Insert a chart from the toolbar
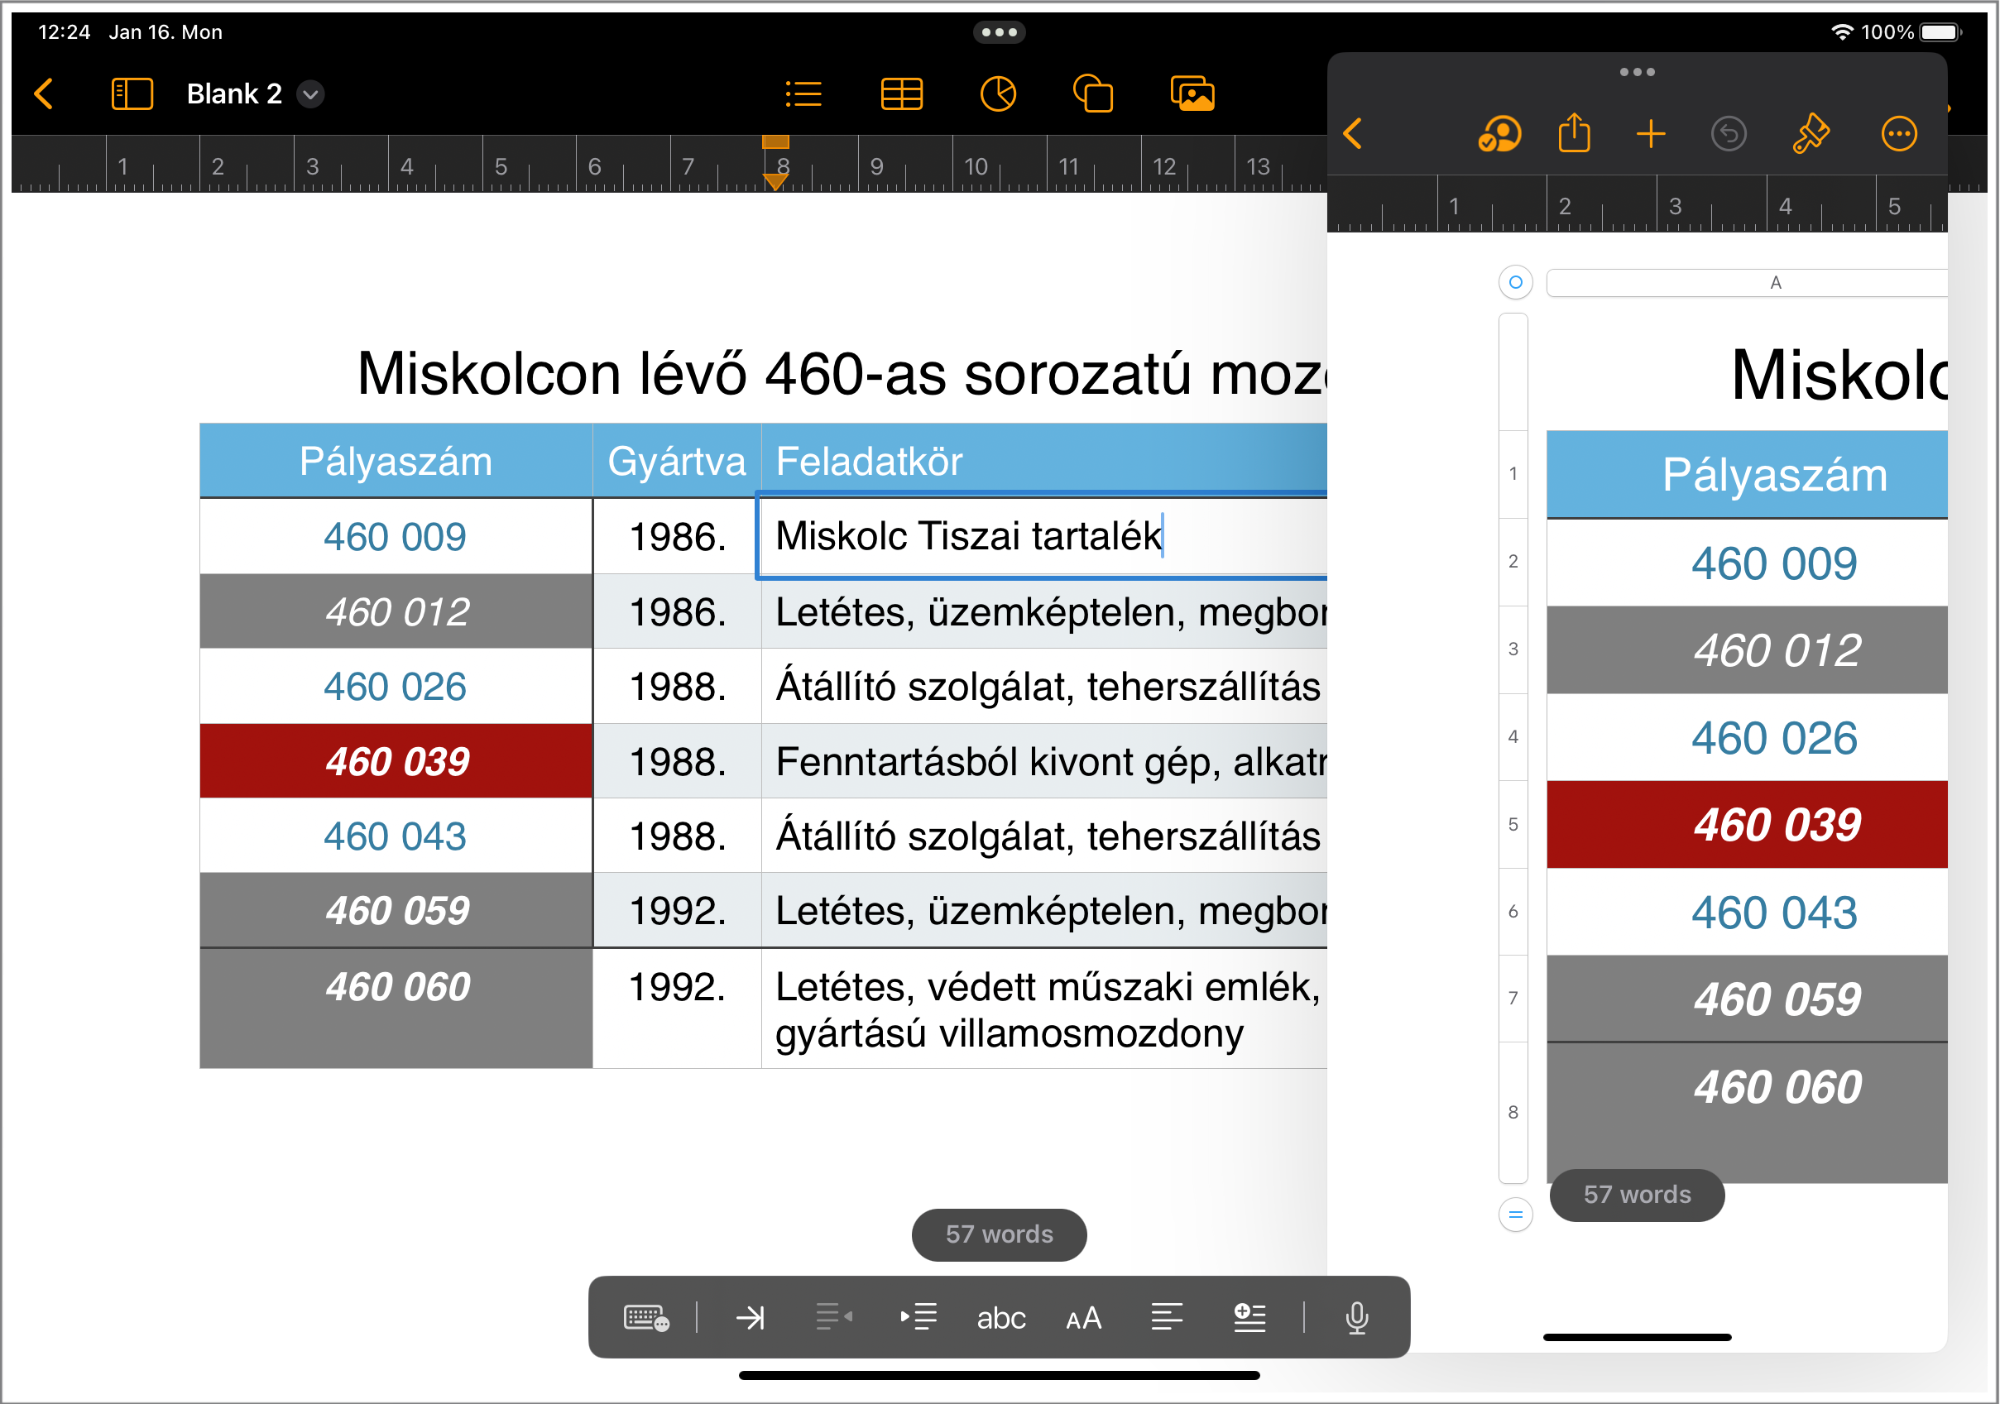 [x=998, y=94]
